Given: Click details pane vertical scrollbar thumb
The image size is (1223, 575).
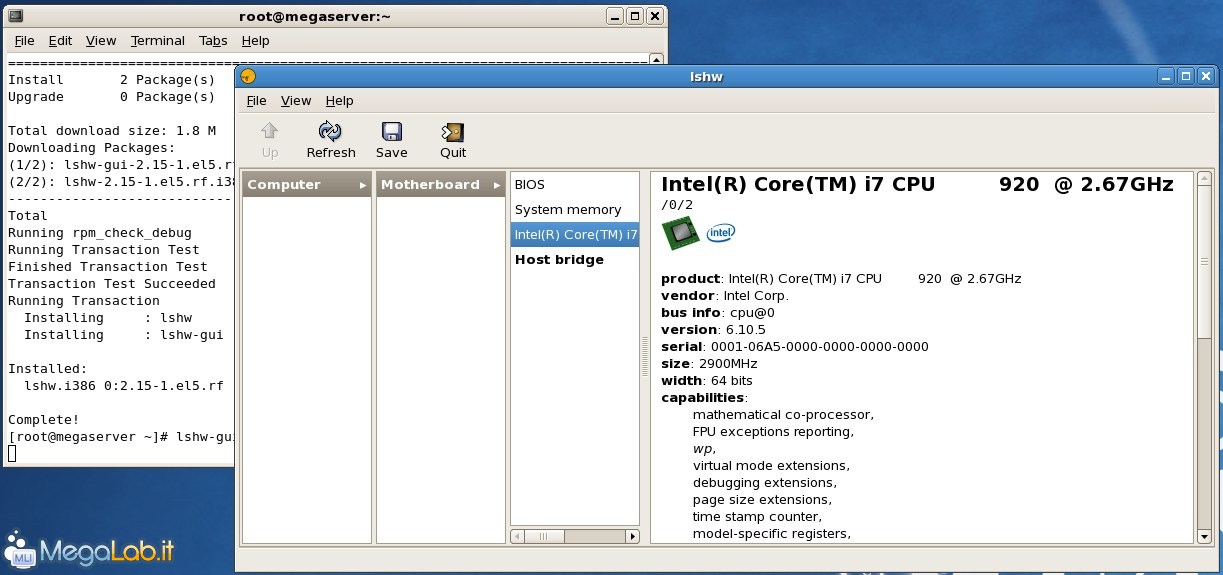Looking at the screenshot, I should 1204,262.
